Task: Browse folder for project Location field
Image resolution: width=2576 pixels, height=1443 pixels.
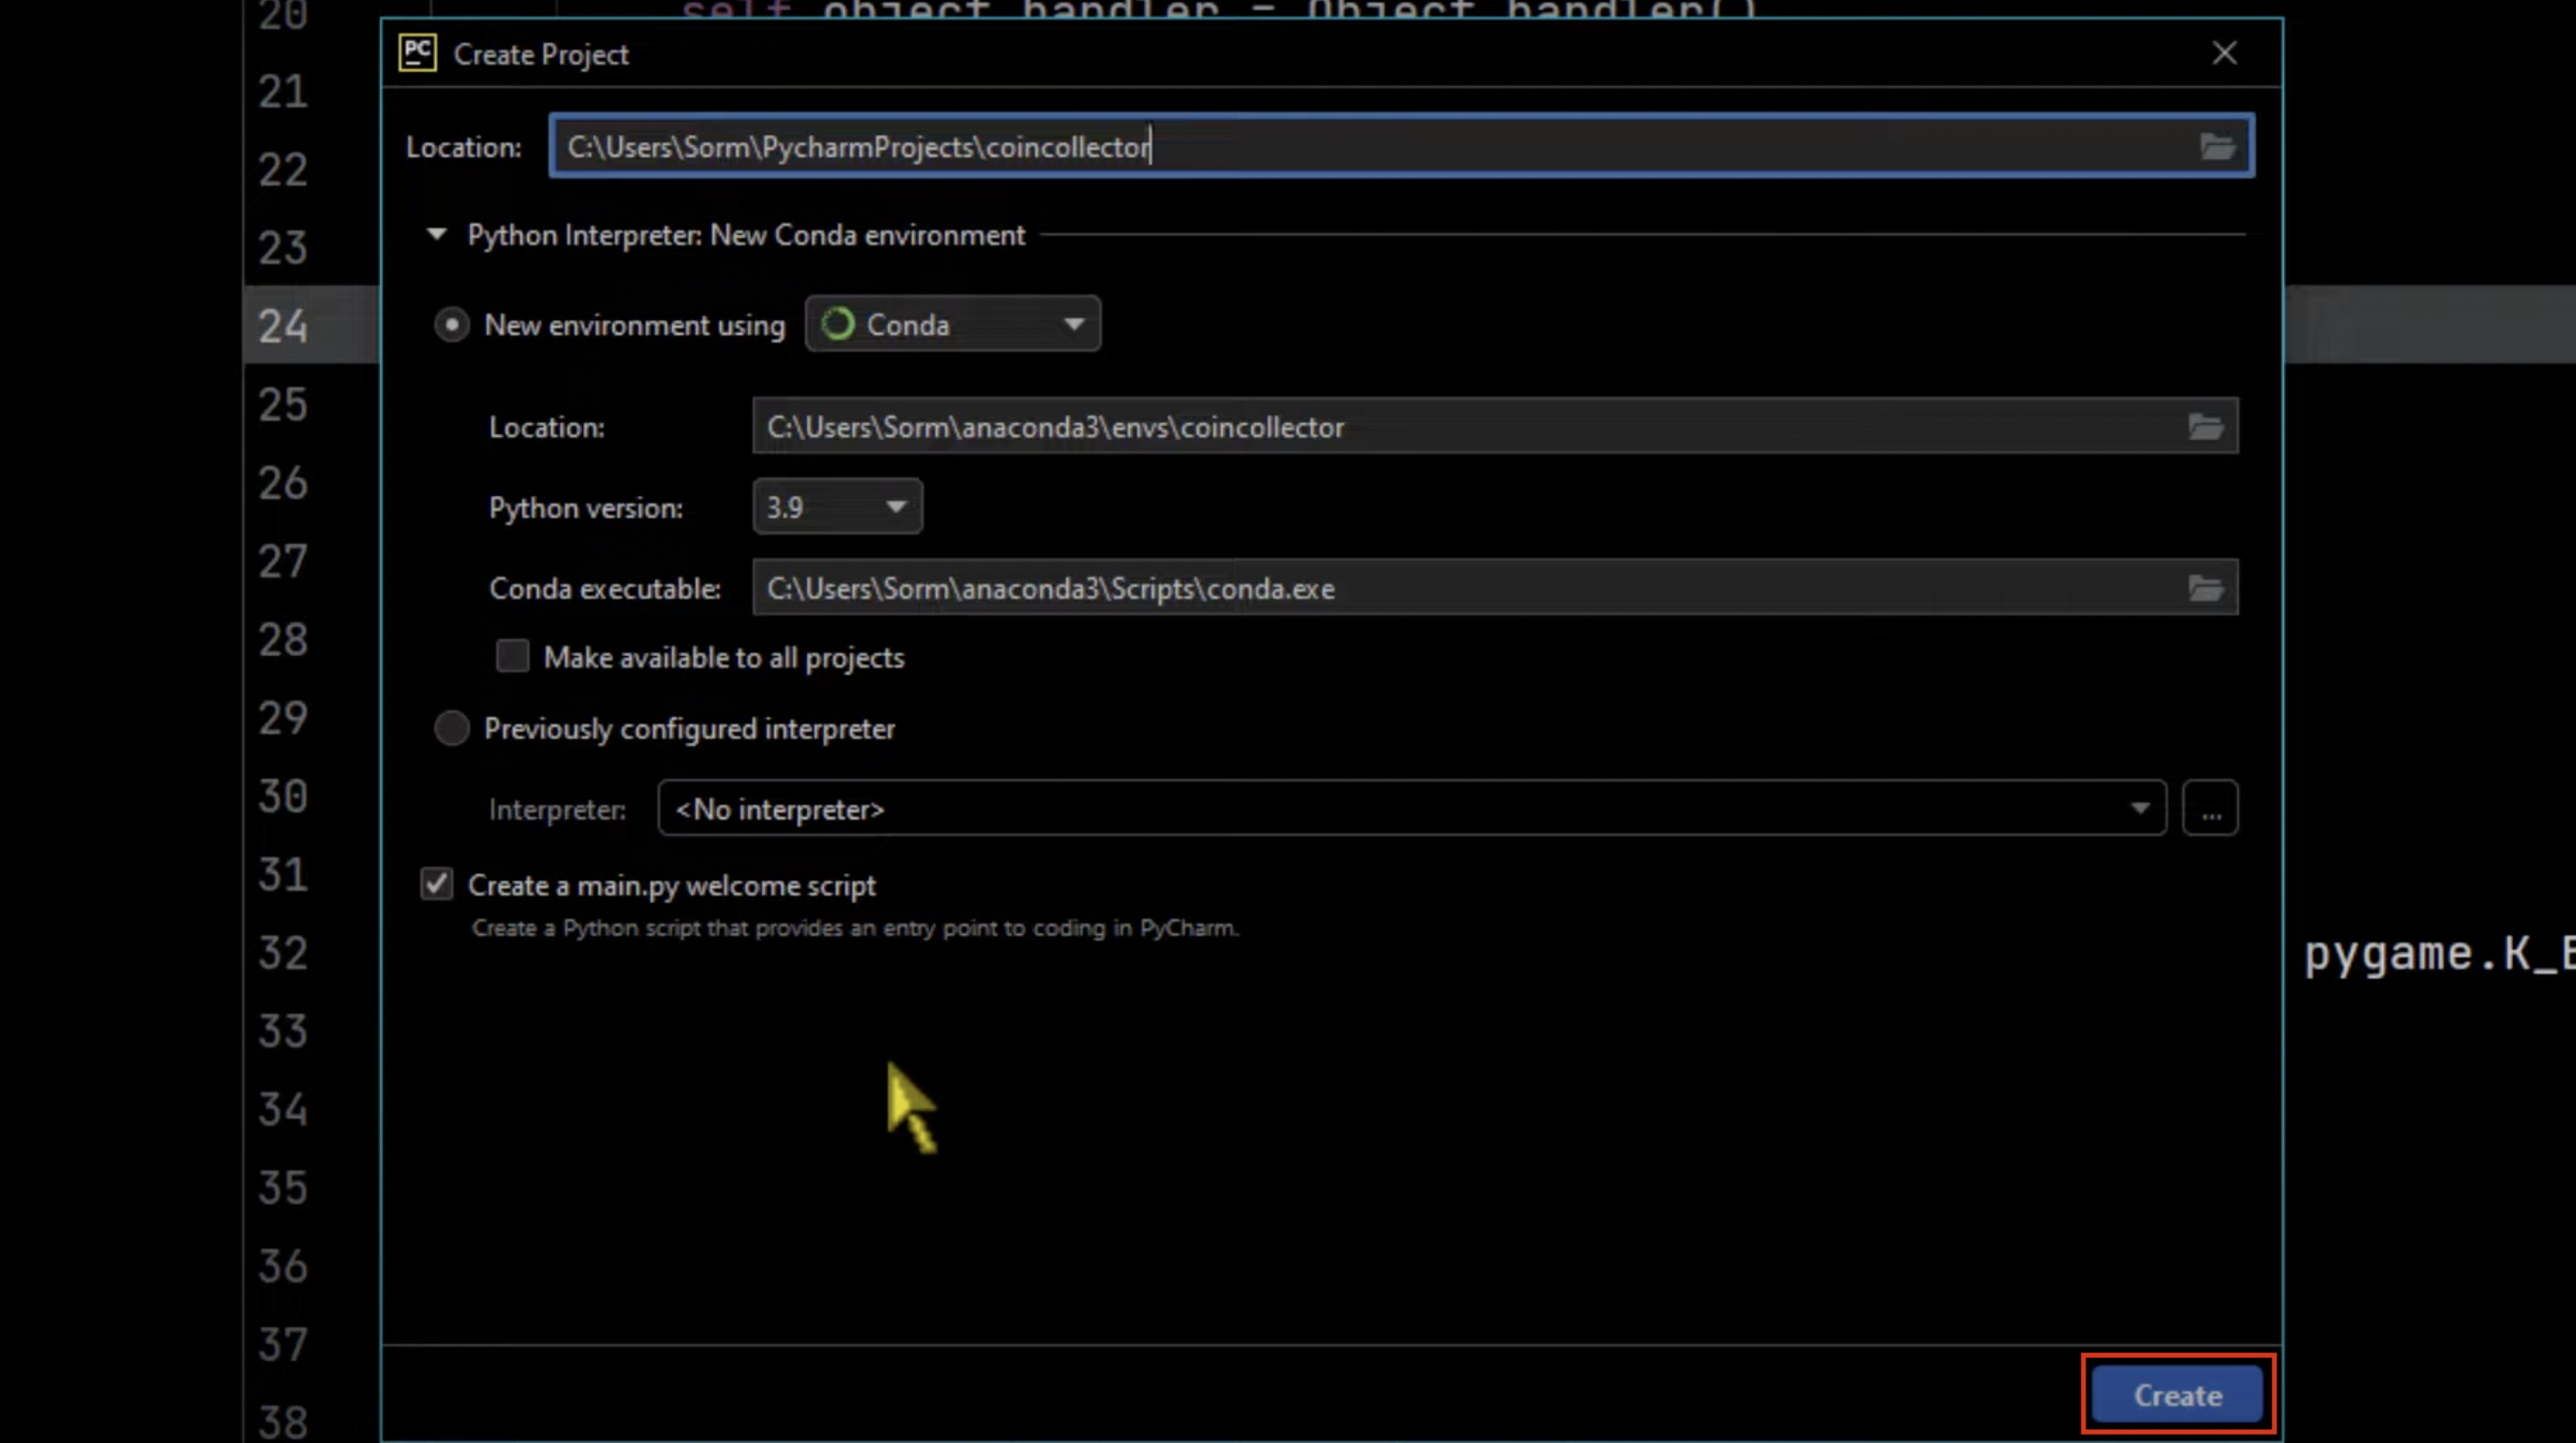Action: coord(2217,147)
